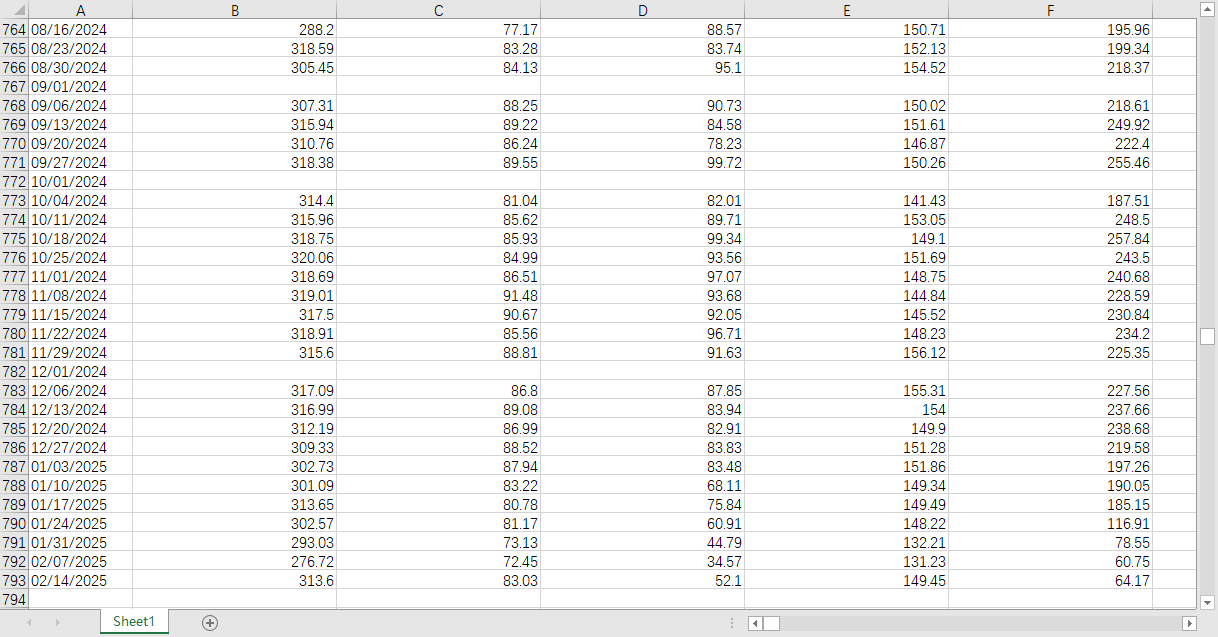Select cell with value 86.8
The width and height of the screenshot is (1218, 637).
[438, 391]
